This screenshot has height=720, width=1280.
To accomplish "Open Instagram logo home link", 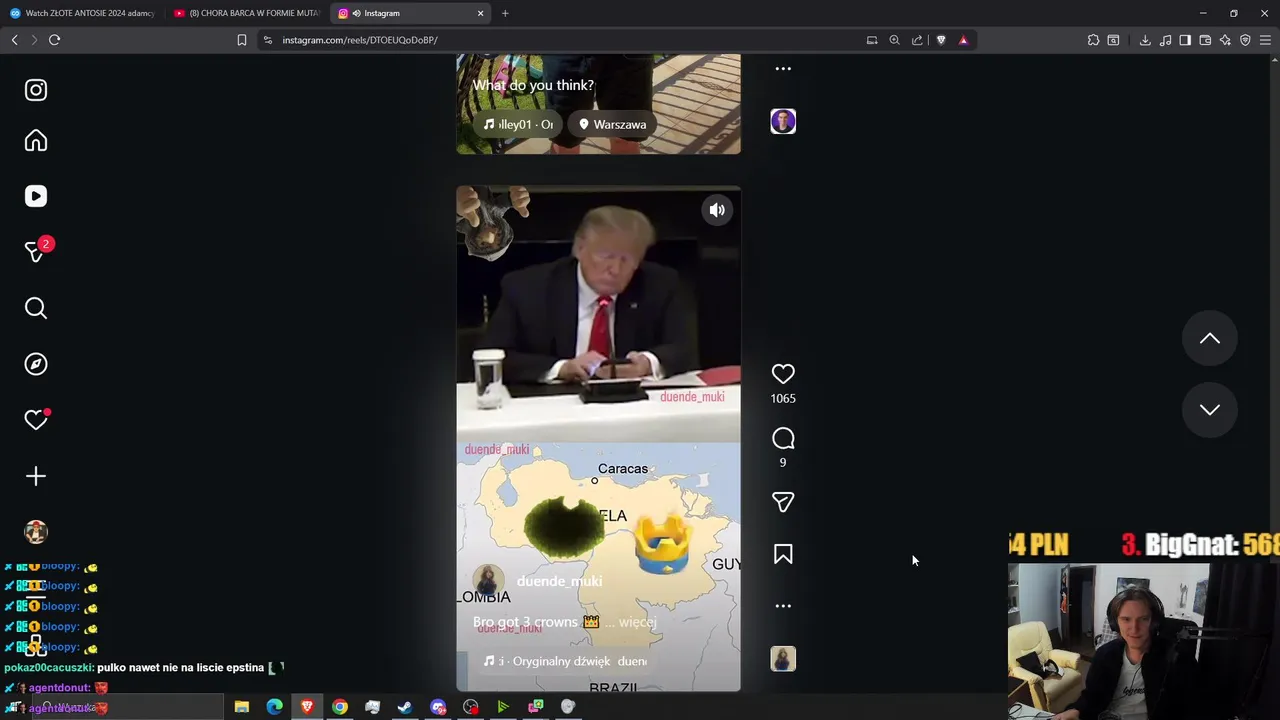I will [36, 90].
